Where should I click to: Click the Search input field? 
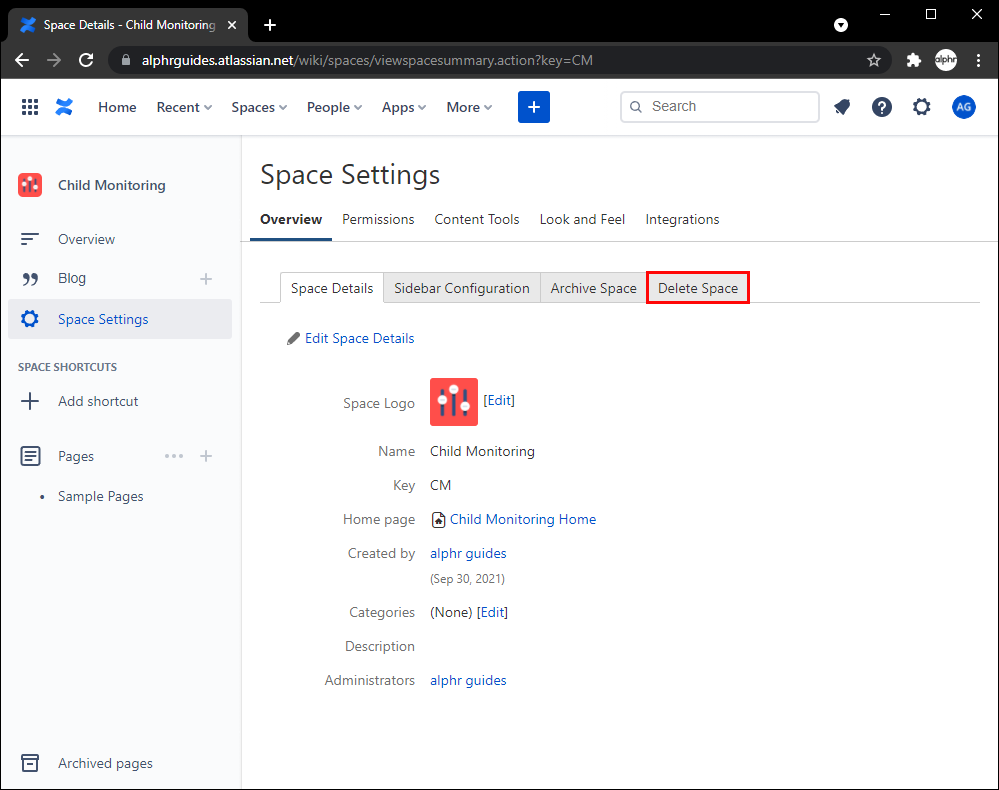pos(730,107)
